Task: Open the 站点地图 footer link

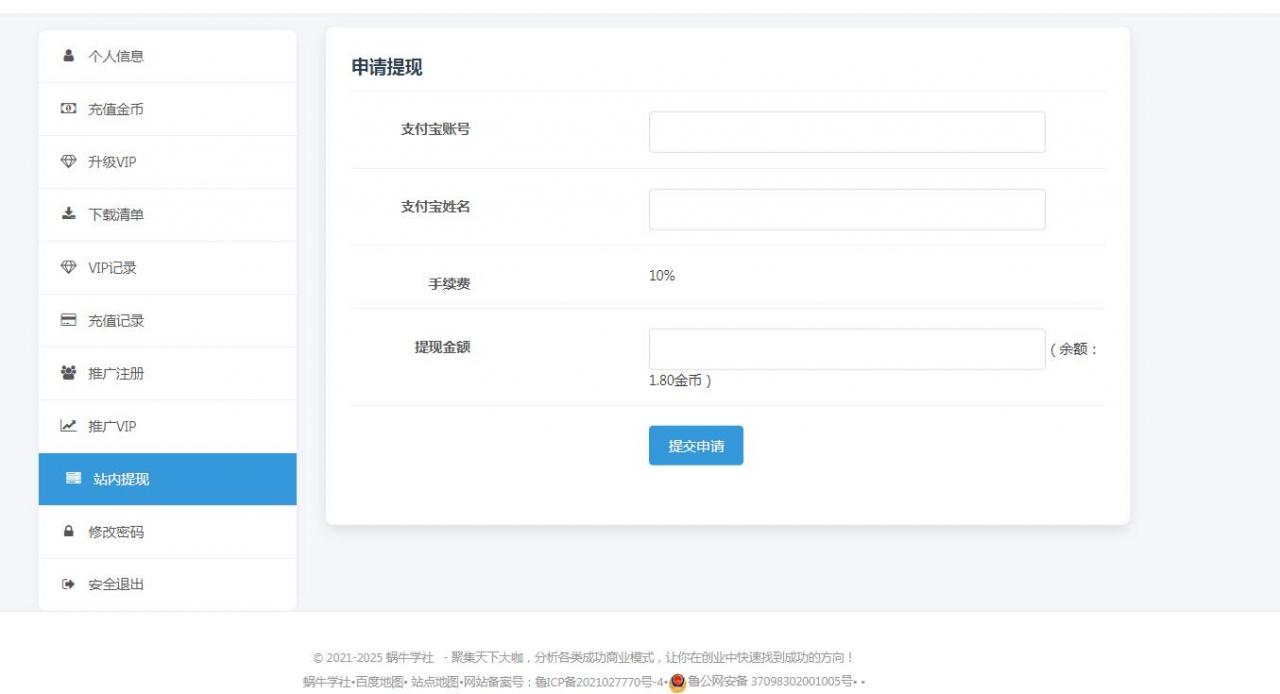Action: tap(434, 682)
